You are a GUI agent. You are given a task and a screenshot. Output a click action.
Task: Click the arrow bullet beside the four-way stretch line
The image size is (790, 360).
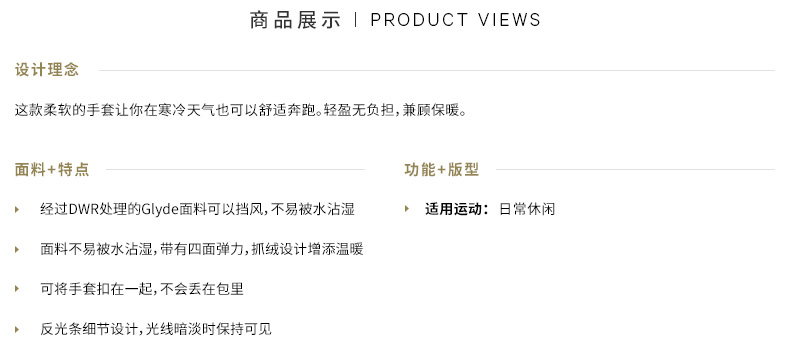click(17, 249)
